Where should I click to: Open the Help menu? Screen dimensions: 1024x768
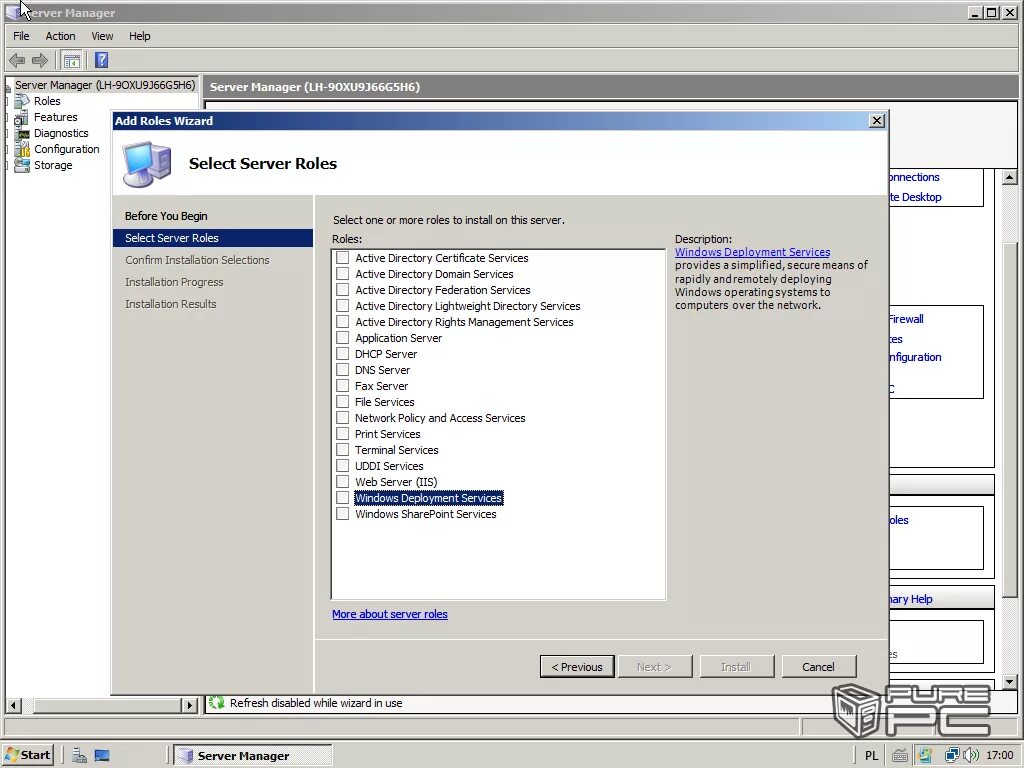coord(139,36)
